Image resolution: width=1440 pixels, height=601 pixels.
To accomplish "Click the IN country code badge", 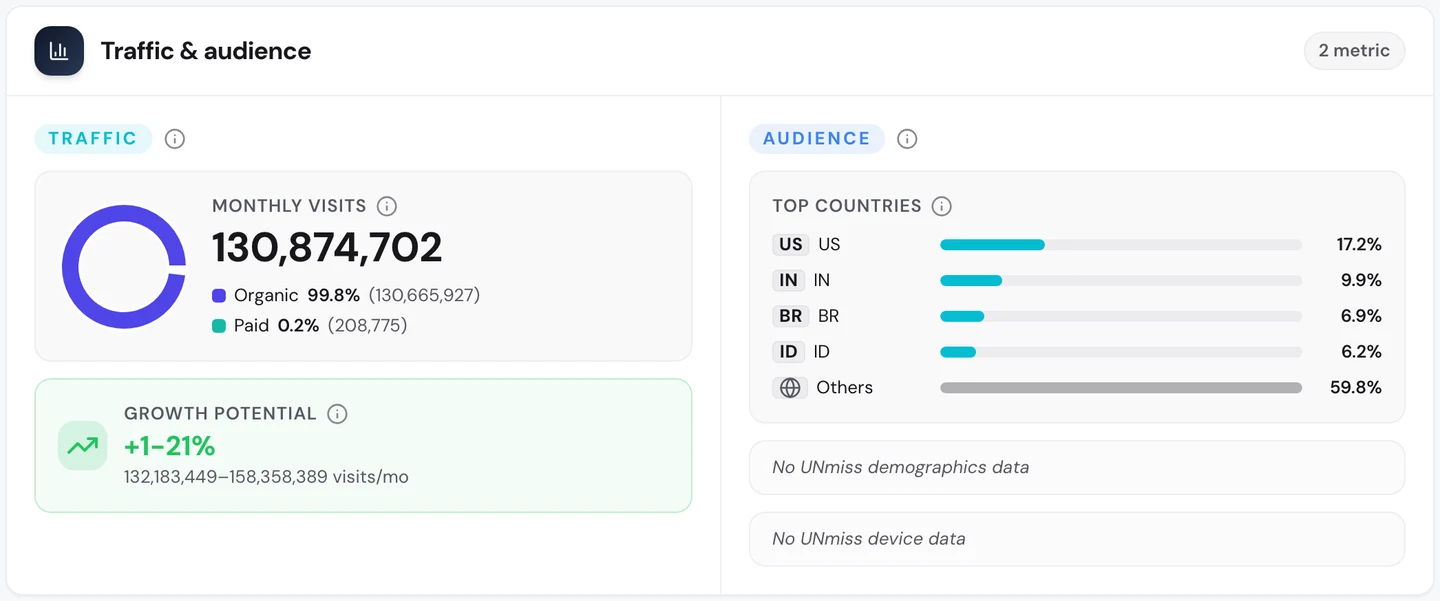I will [789, 280].
